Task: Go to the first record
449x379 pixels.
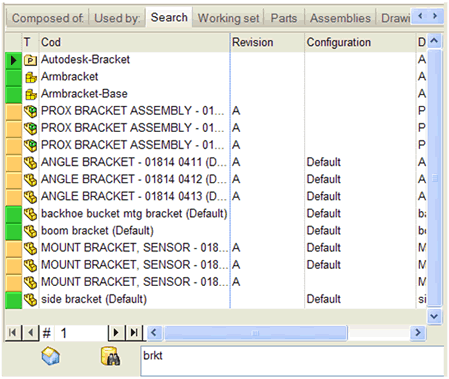Action: 13,332
